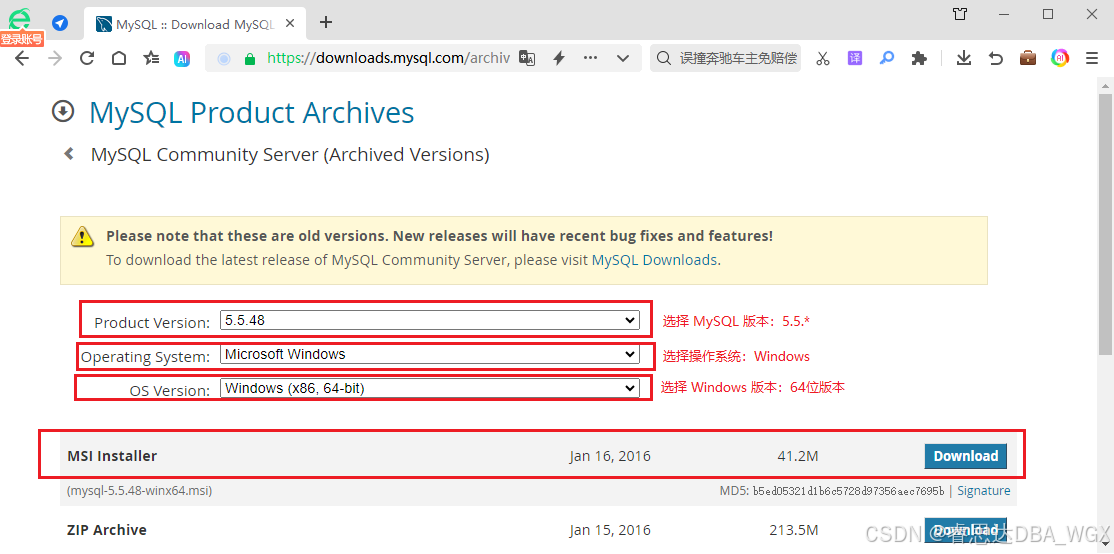The image size is (1114, 554).
Task: Go forward with the forward arrow
Action: click(x=55, y=58)
